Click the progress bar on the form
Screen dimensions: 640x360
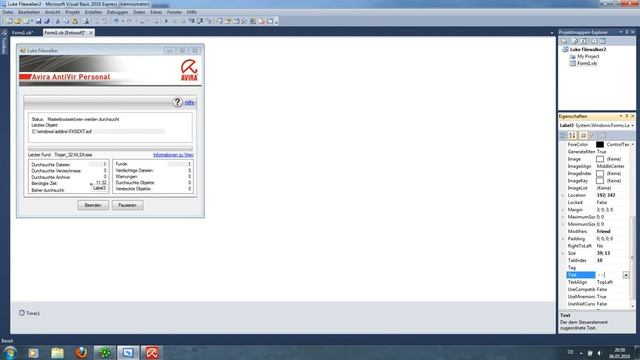(110, 149)
